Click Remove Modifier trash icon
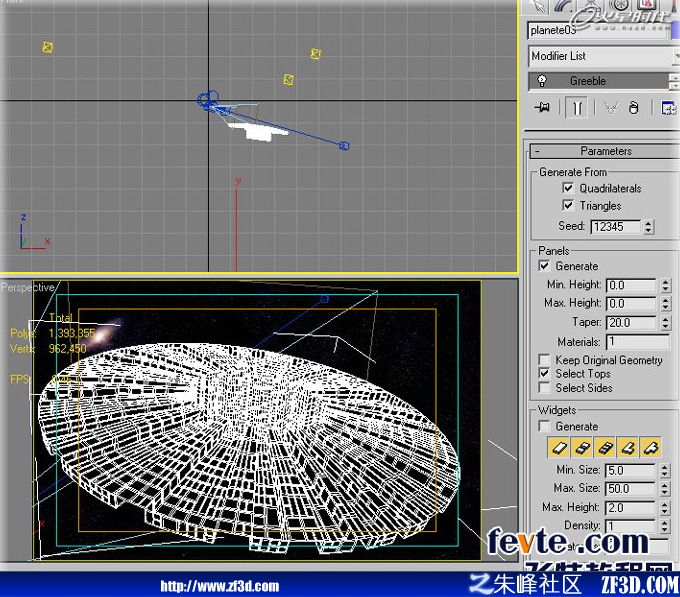Screen dimensions: 680x597 (633, 108)
